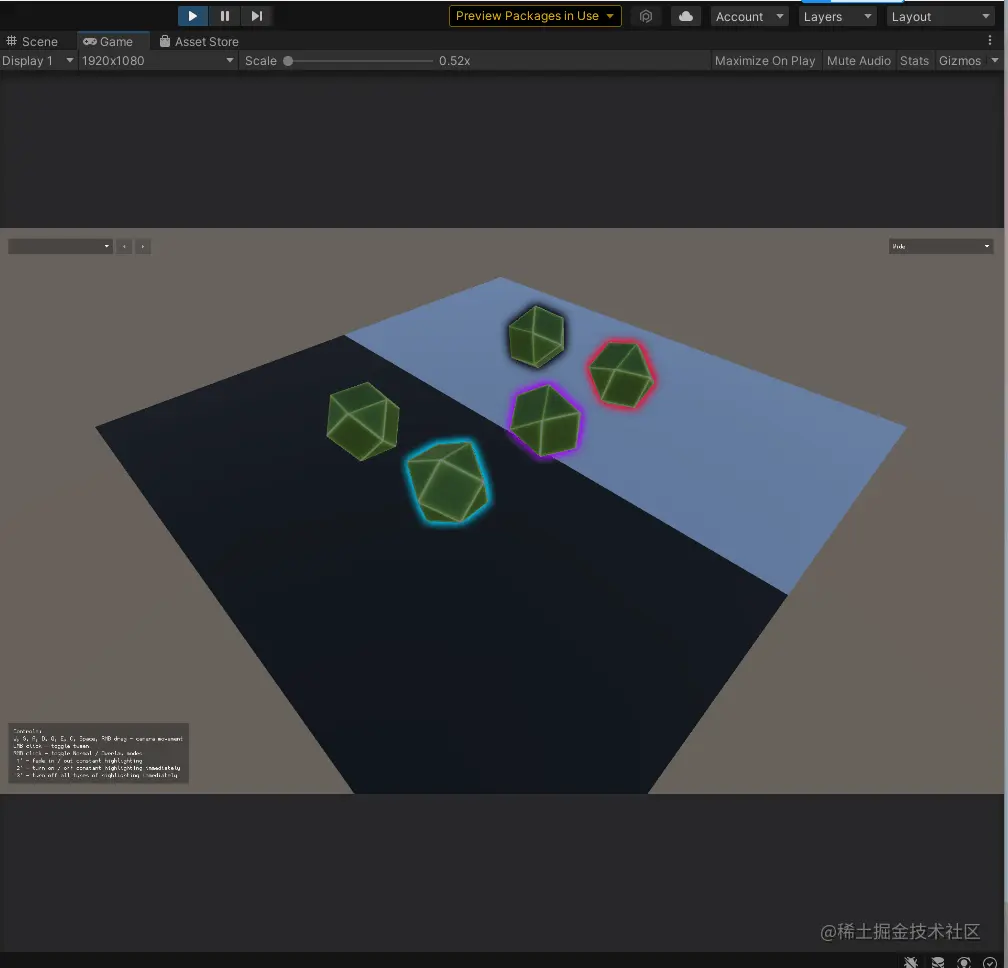Switch to the Asset Store tab
1008x968 pixels.
[199, 42]
